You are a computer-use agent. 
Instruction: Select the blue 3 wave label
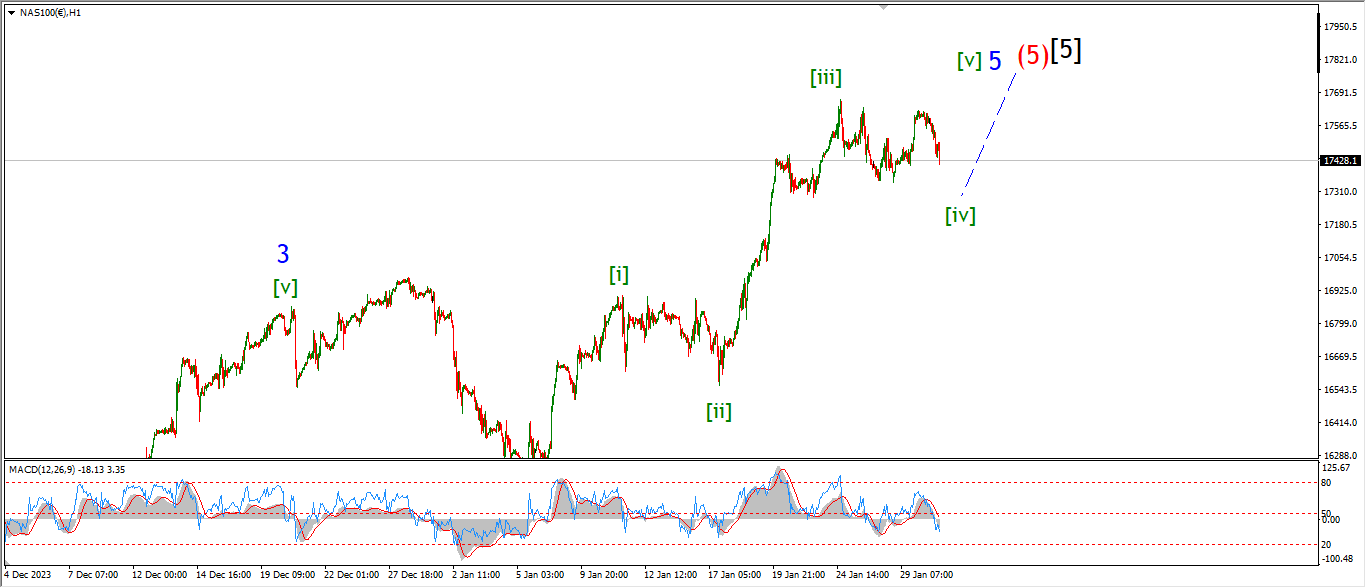pyautogui.click(x=283, y=255)
